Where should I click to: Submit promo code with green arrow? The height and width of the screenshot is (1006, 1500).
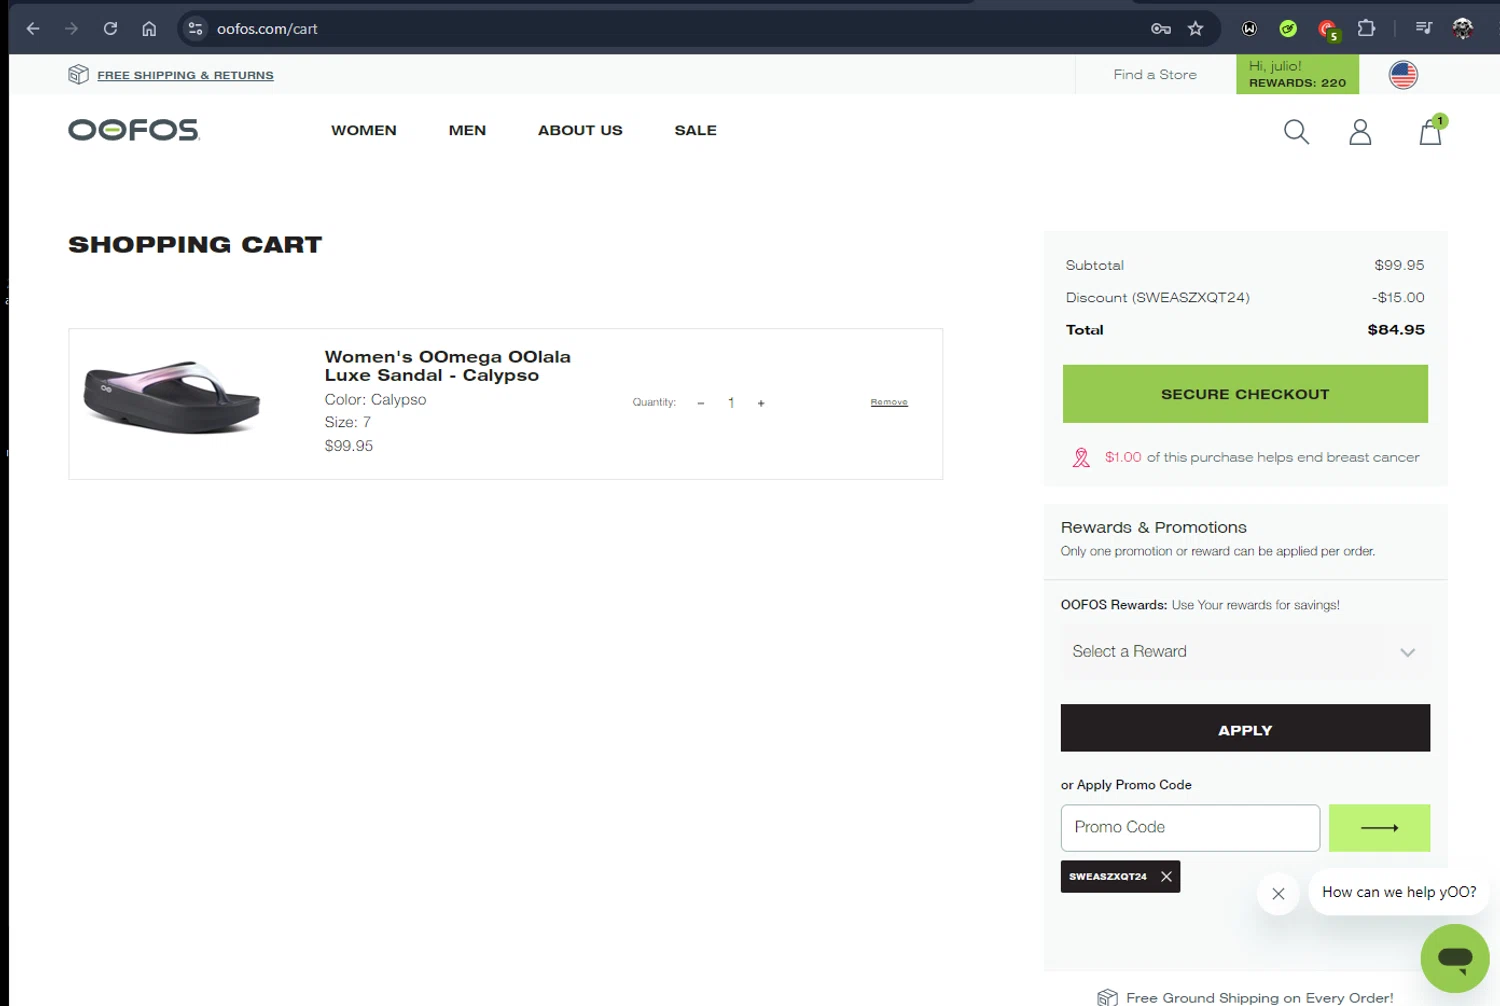tap(1379, 828)
